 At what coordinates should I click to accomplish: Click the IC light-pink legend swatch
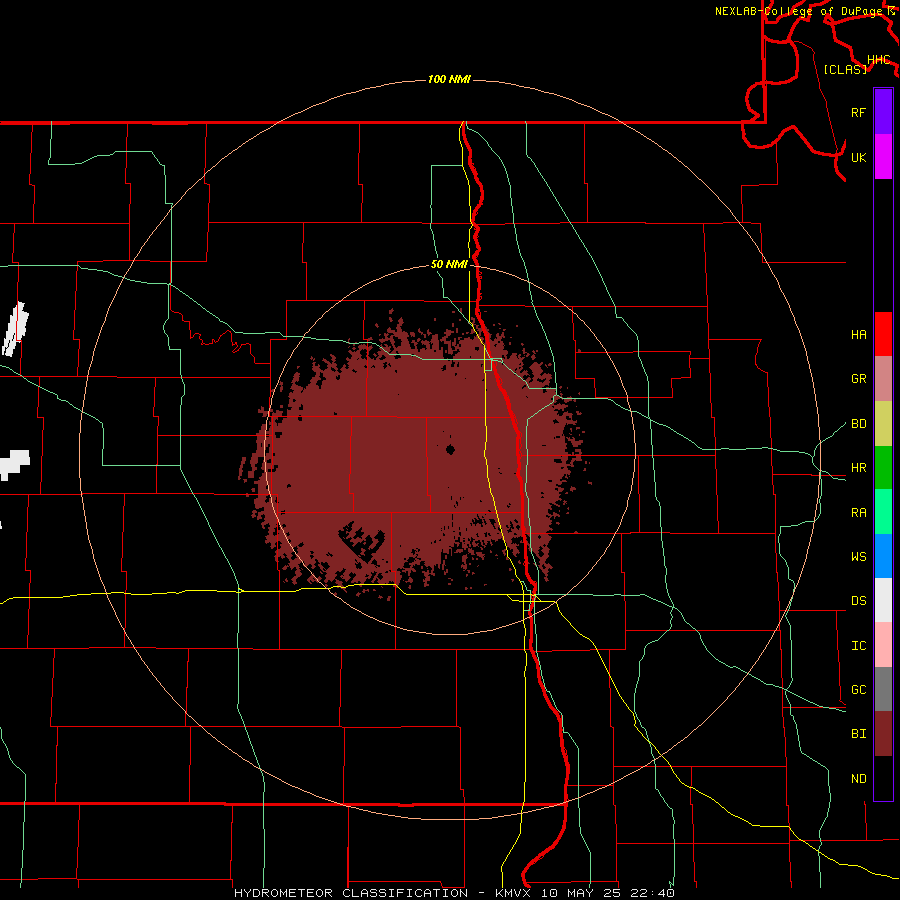883,645
